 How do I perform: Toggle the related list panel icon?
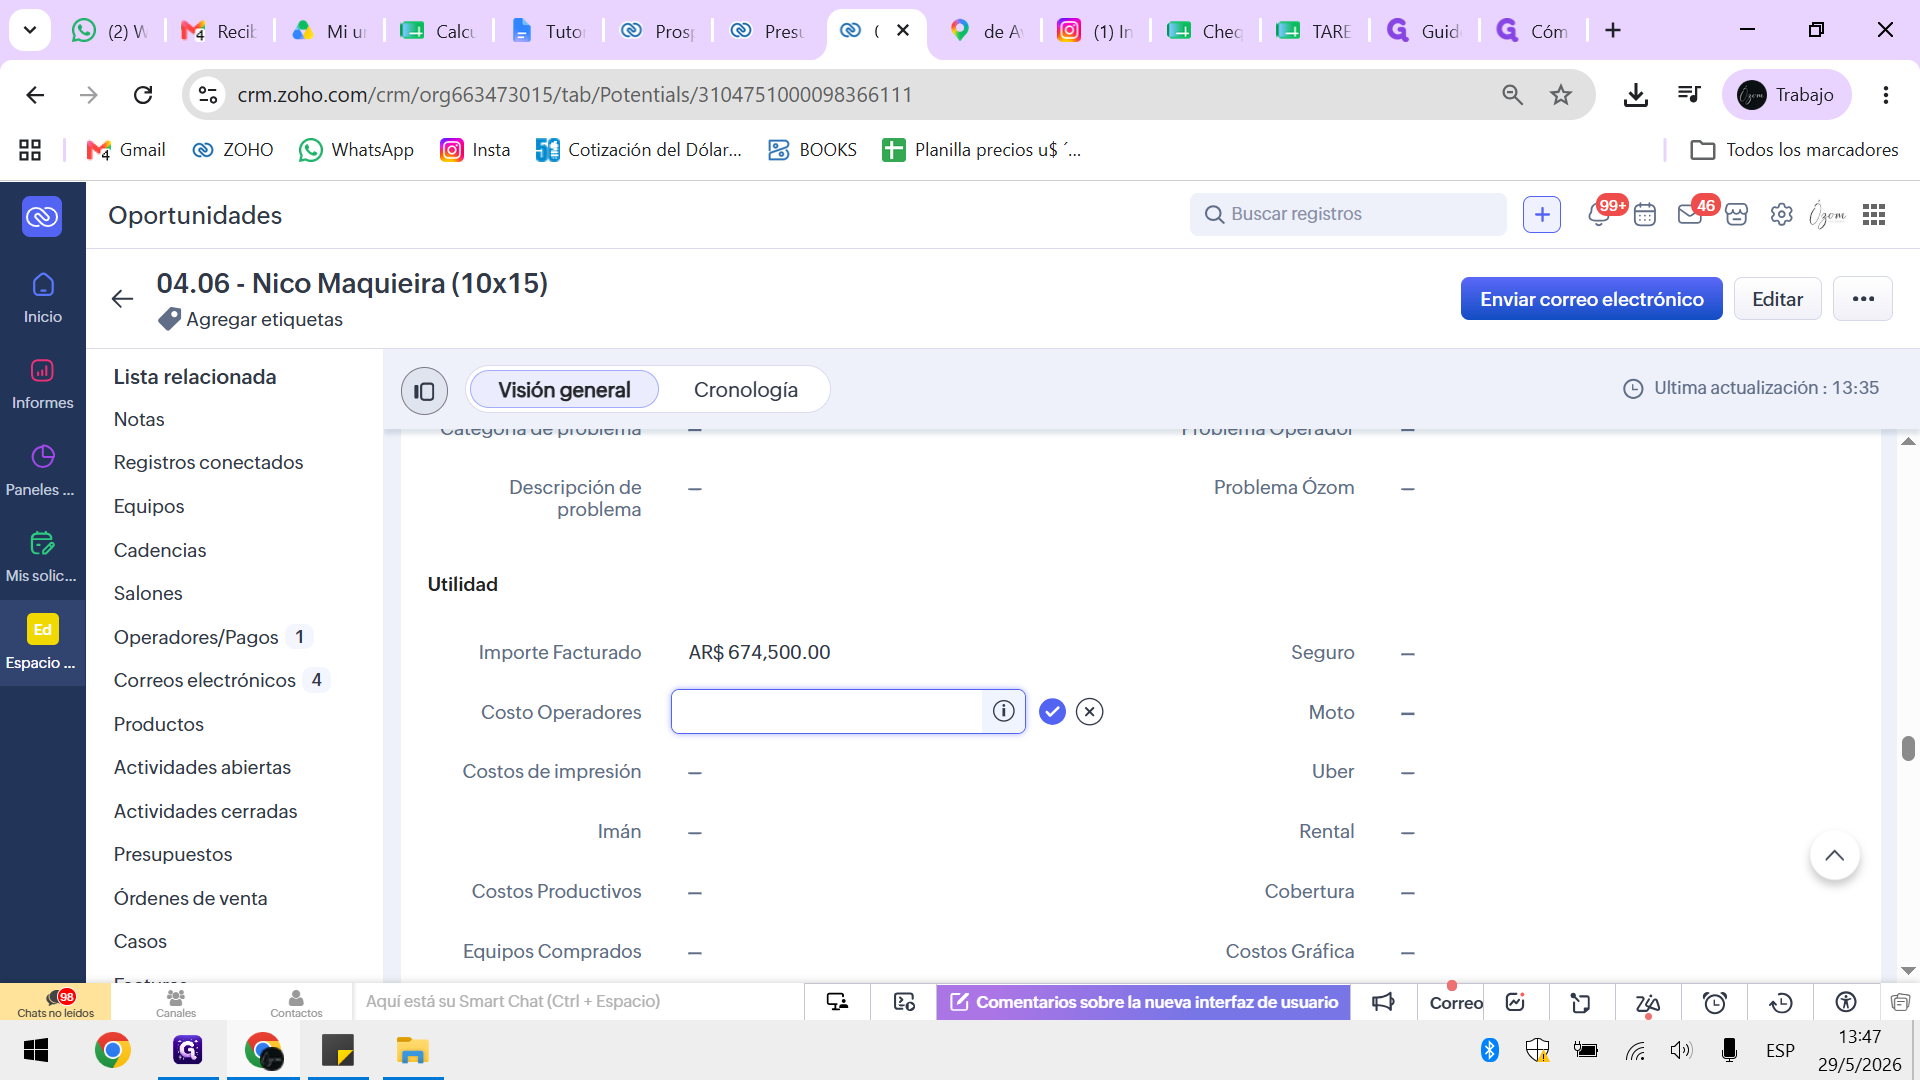(x=424, y=390)
